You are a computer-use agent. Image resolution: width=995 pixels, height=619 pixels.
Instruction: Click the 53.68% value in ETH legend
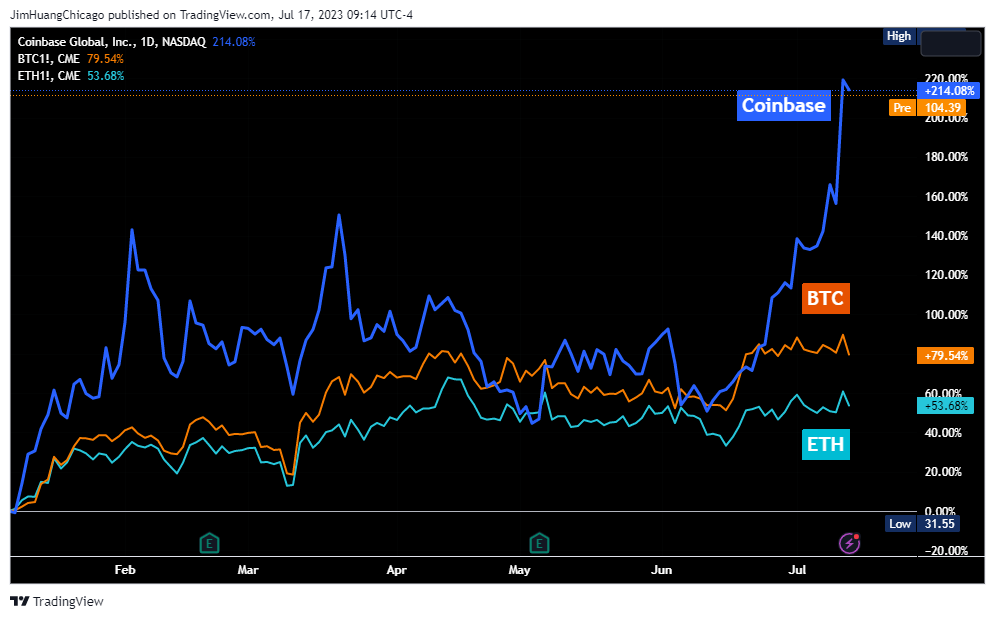tap(105, 76)
